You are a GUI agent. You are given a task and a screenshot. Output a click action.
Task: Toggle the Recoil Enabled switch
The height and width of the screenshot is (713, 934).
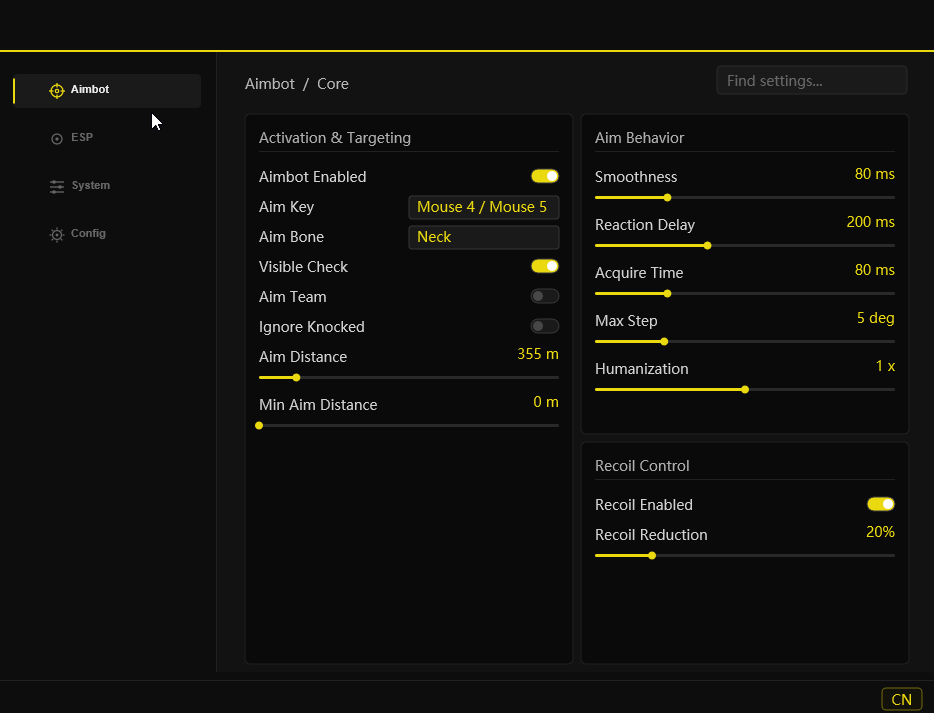pos(880,504)
